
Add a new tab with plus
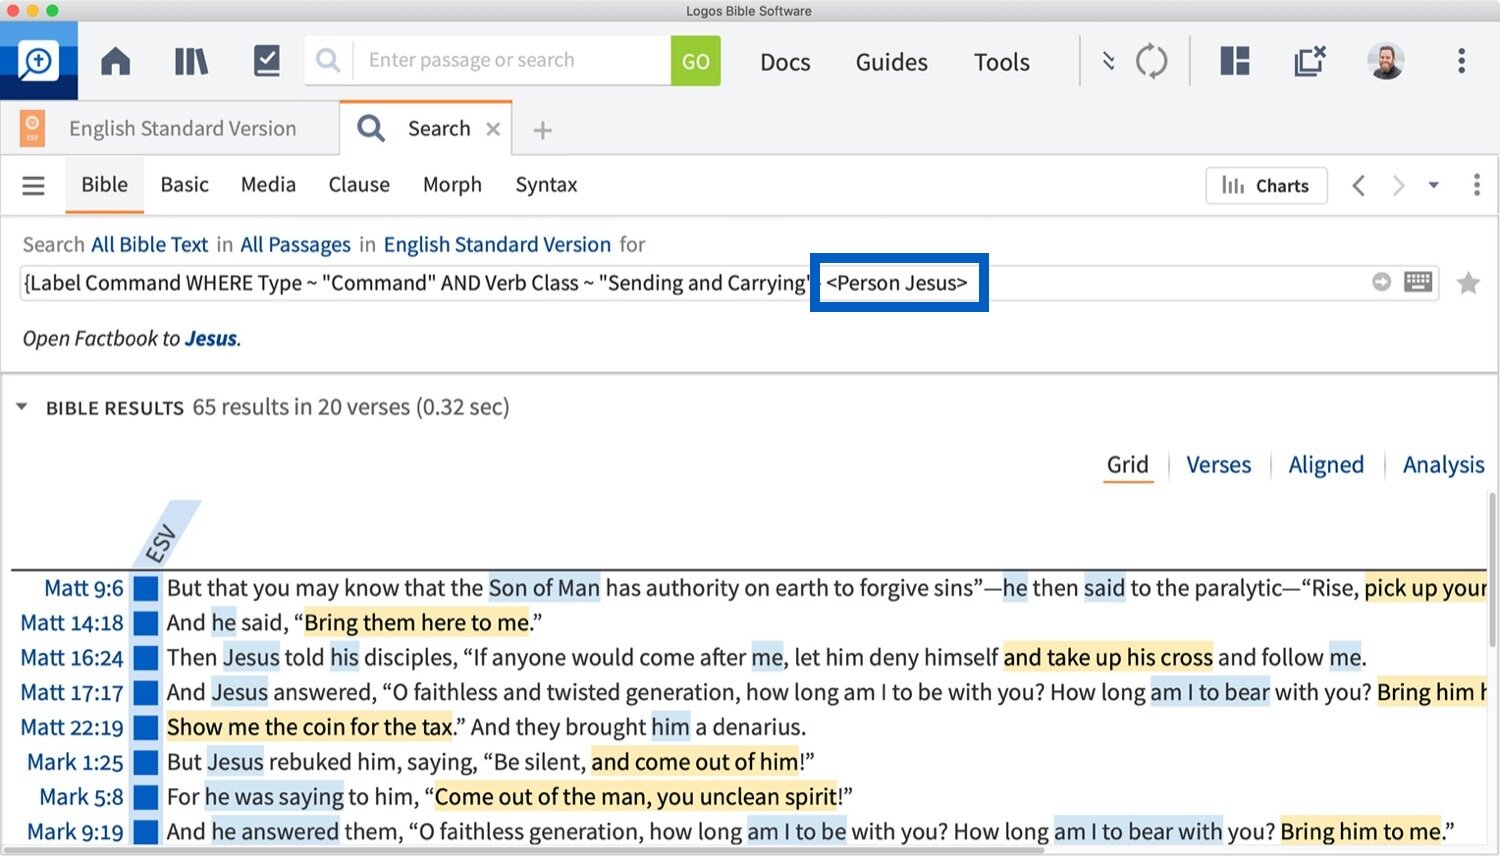[542, 130]
